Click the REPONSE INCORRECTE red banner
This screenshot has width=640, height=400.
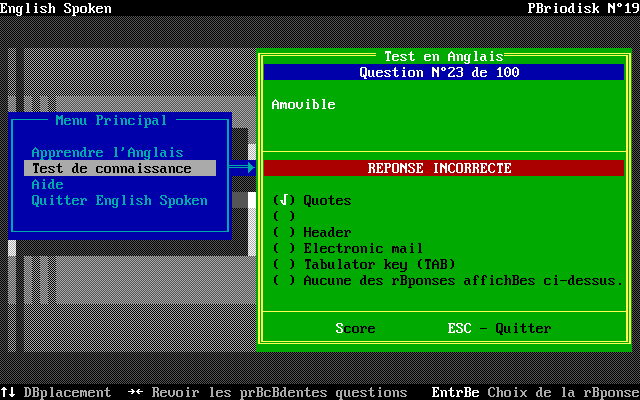pyautogui.click(x=444, y=168)
